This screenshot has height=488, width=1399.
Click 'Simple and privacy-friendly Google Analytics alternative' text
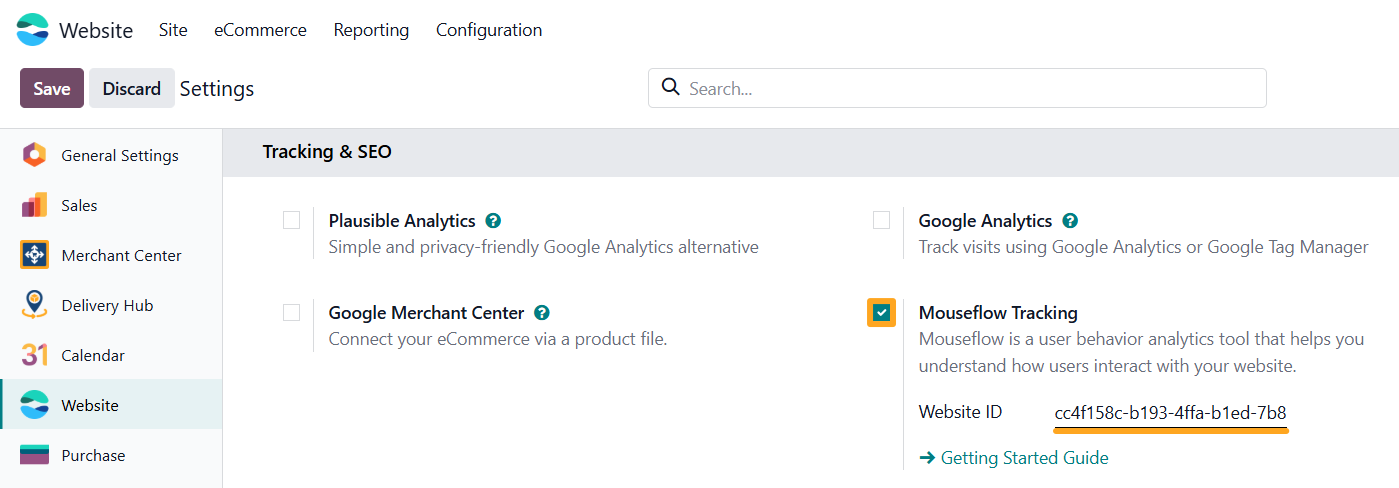point(544,247)
